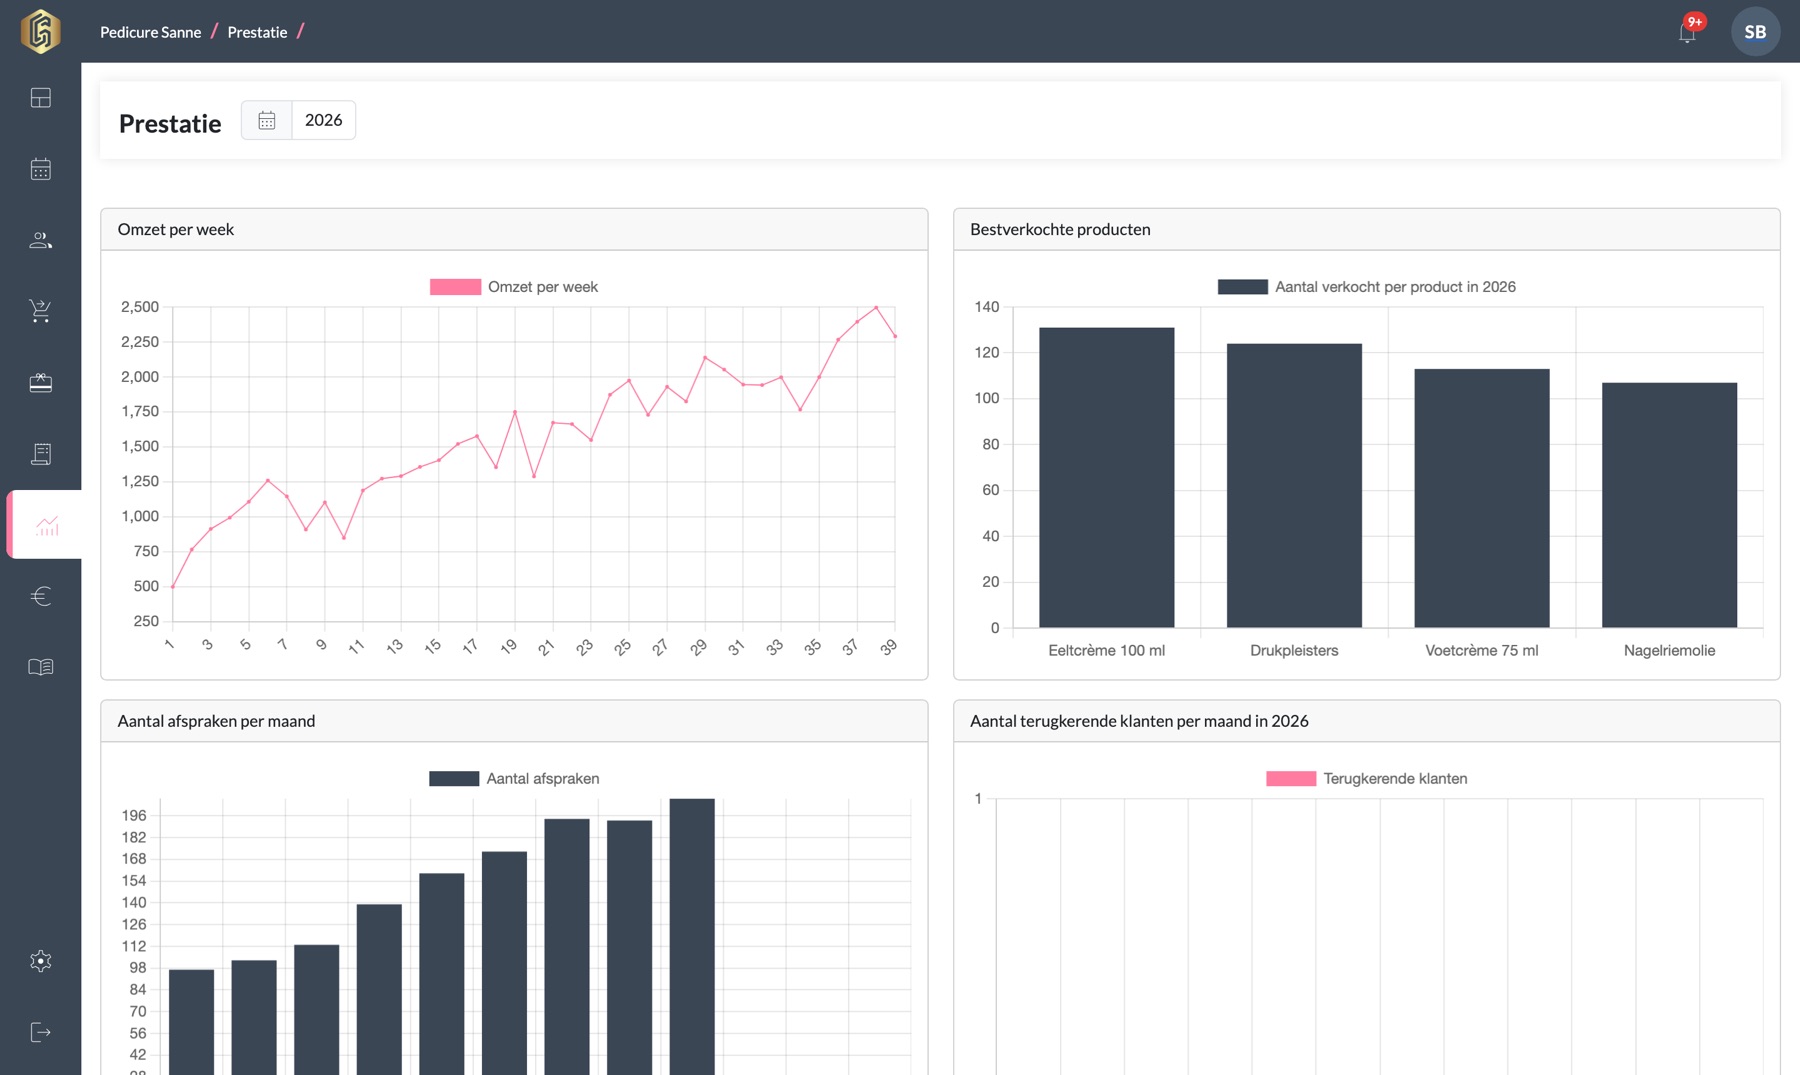1800x1075 pixels.
Task: Click the Prestatie page heading
Action: tap(170, 123)
